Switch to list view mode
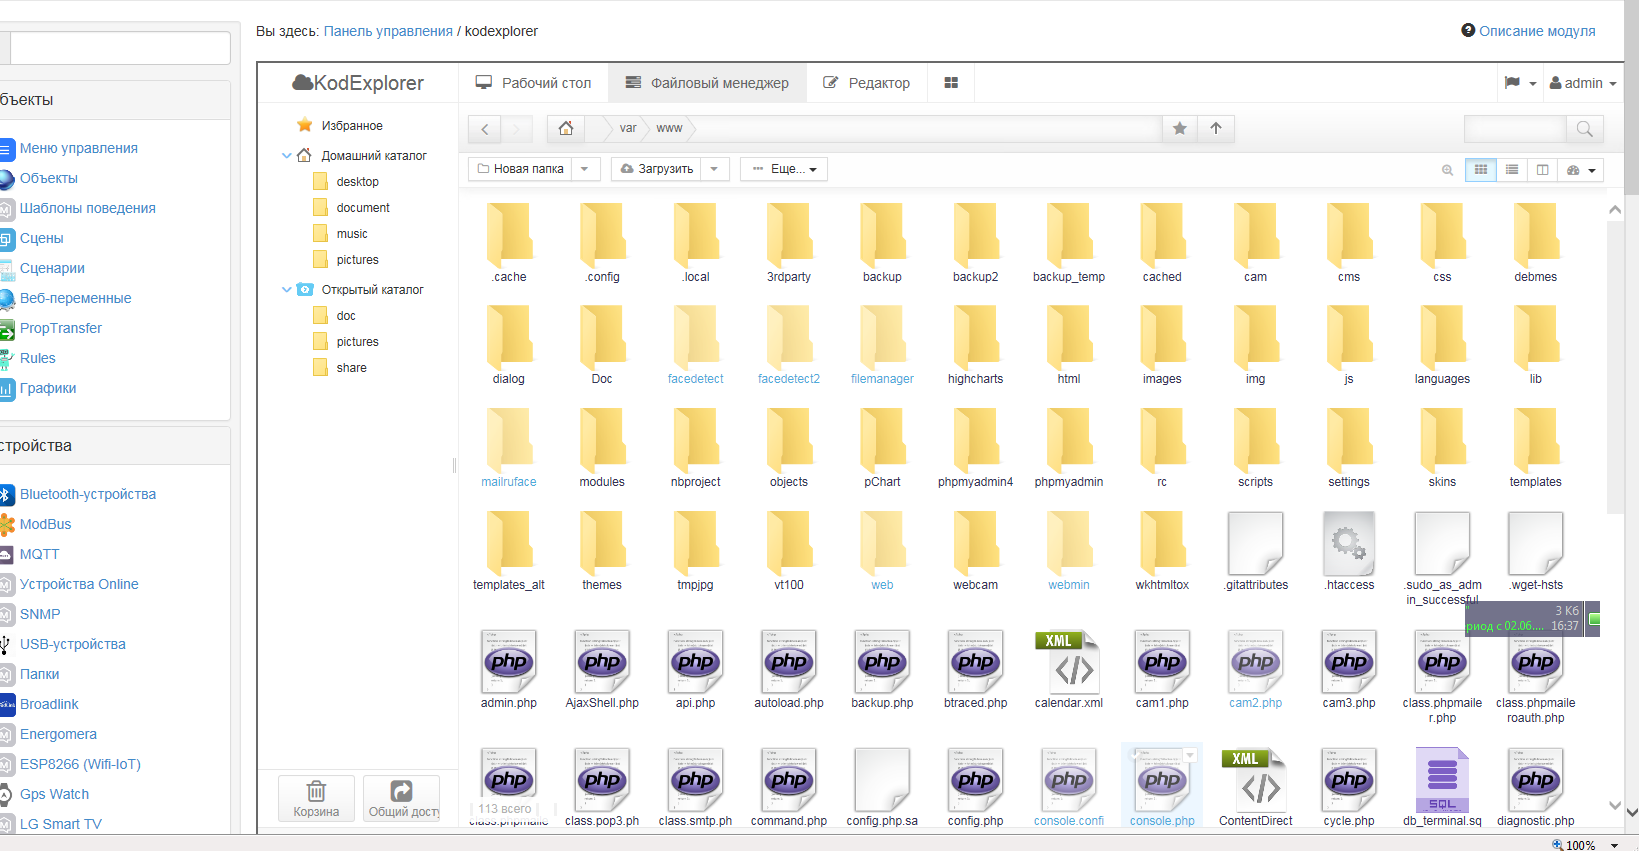Image resolution: width=1639 pixels, height=851 pixels. pos(1512,170)
